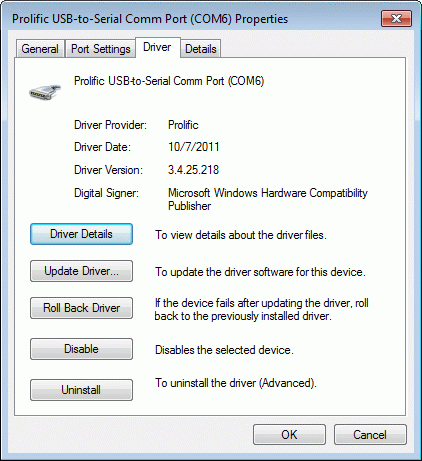Confirm the dialog with OK
This screenshot has height=461, width=422.
point(289,435)
